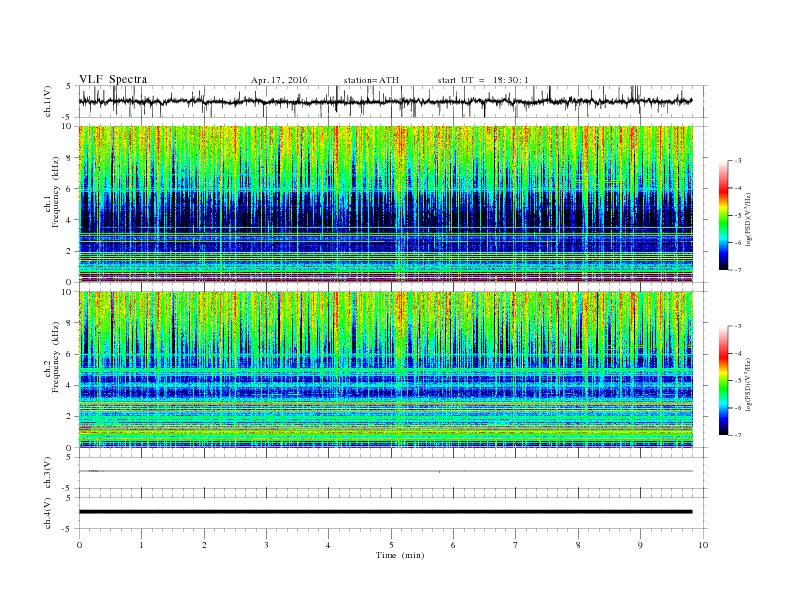Click the "-5" label on ch.2 colorbar
This screenshot has height=612, width=792.
[738, 381]
